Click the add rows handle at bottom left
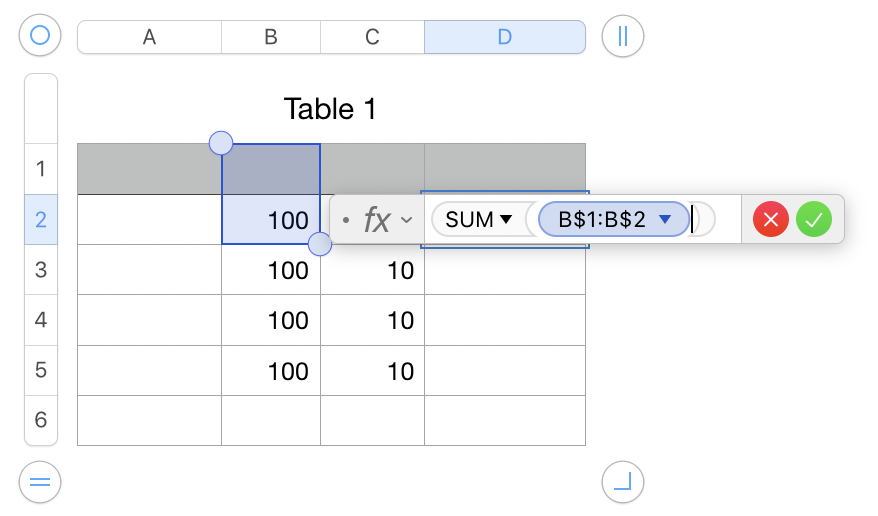Screen dimensions: 878x516 point(40,482)
